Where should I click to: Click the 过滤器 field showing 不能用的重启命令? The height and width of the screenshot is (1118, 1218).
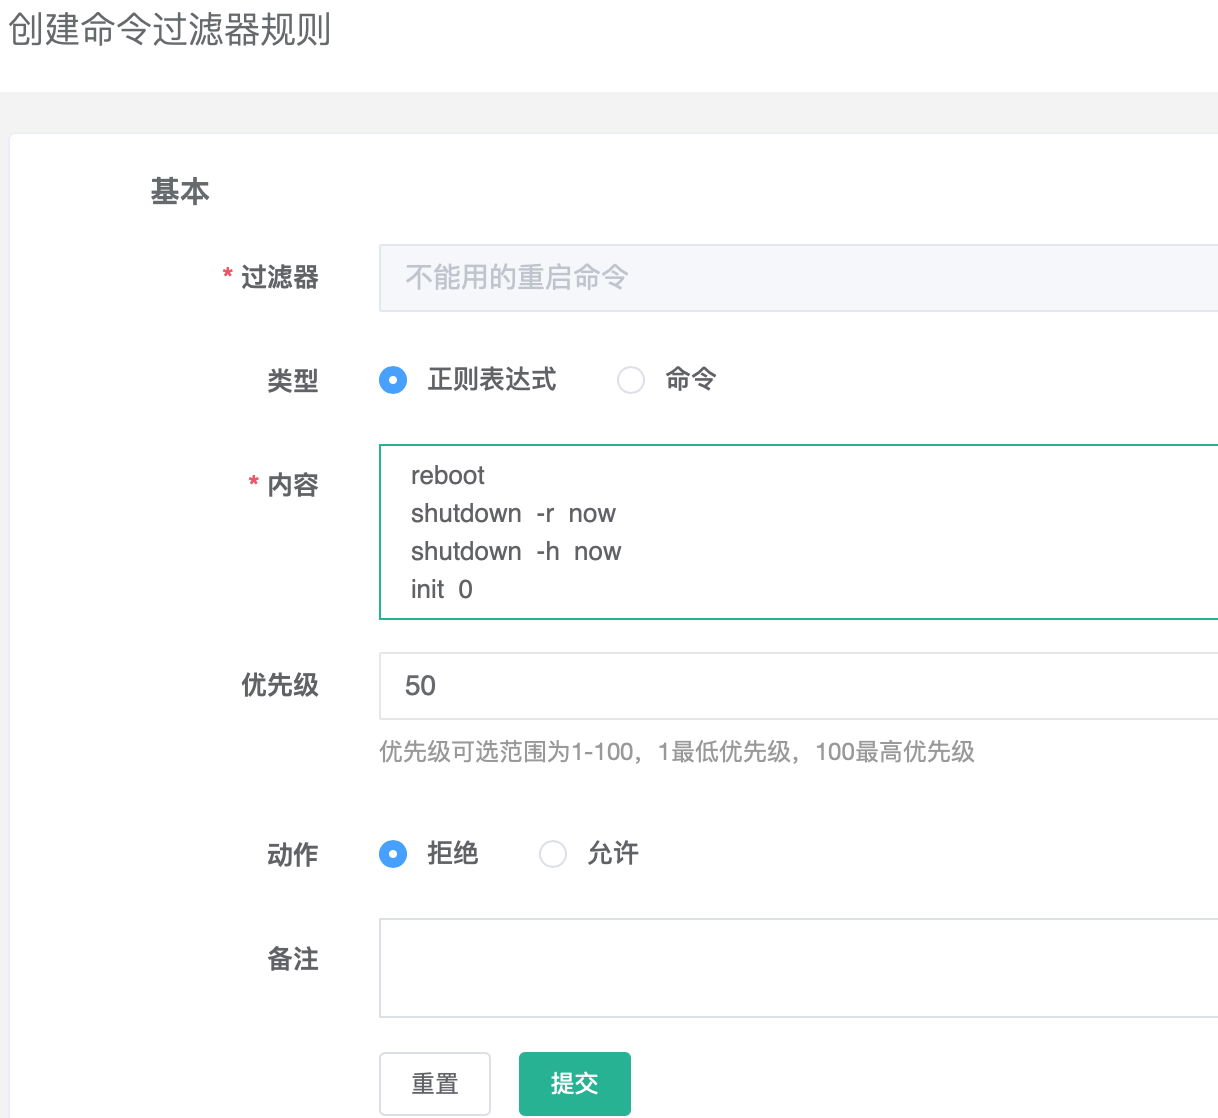pyautogui.click(x=799, y=278)
